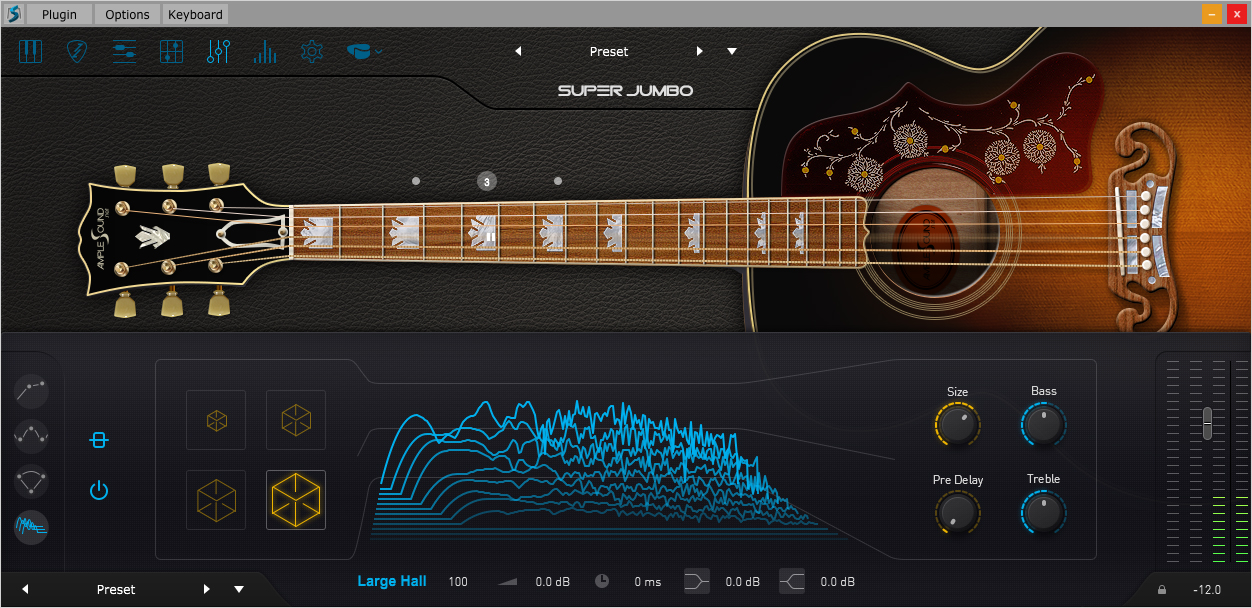Click the -12.0 master volume value
1252x608 pixels.
1207,590
